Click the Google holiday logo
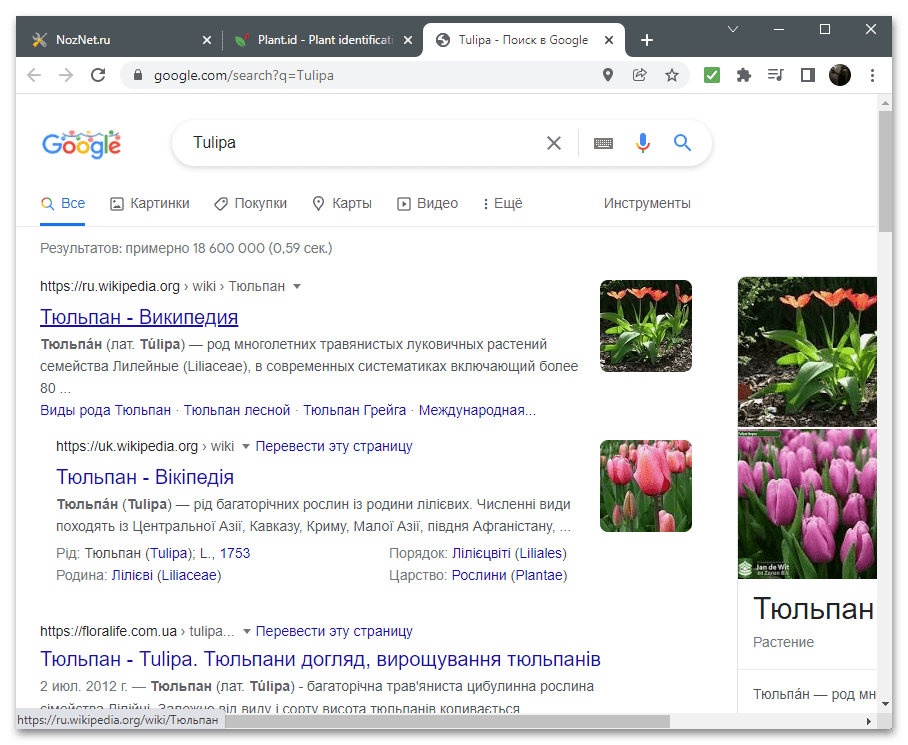908x745 pixels. pyautogui.click(x=82, y=144)
